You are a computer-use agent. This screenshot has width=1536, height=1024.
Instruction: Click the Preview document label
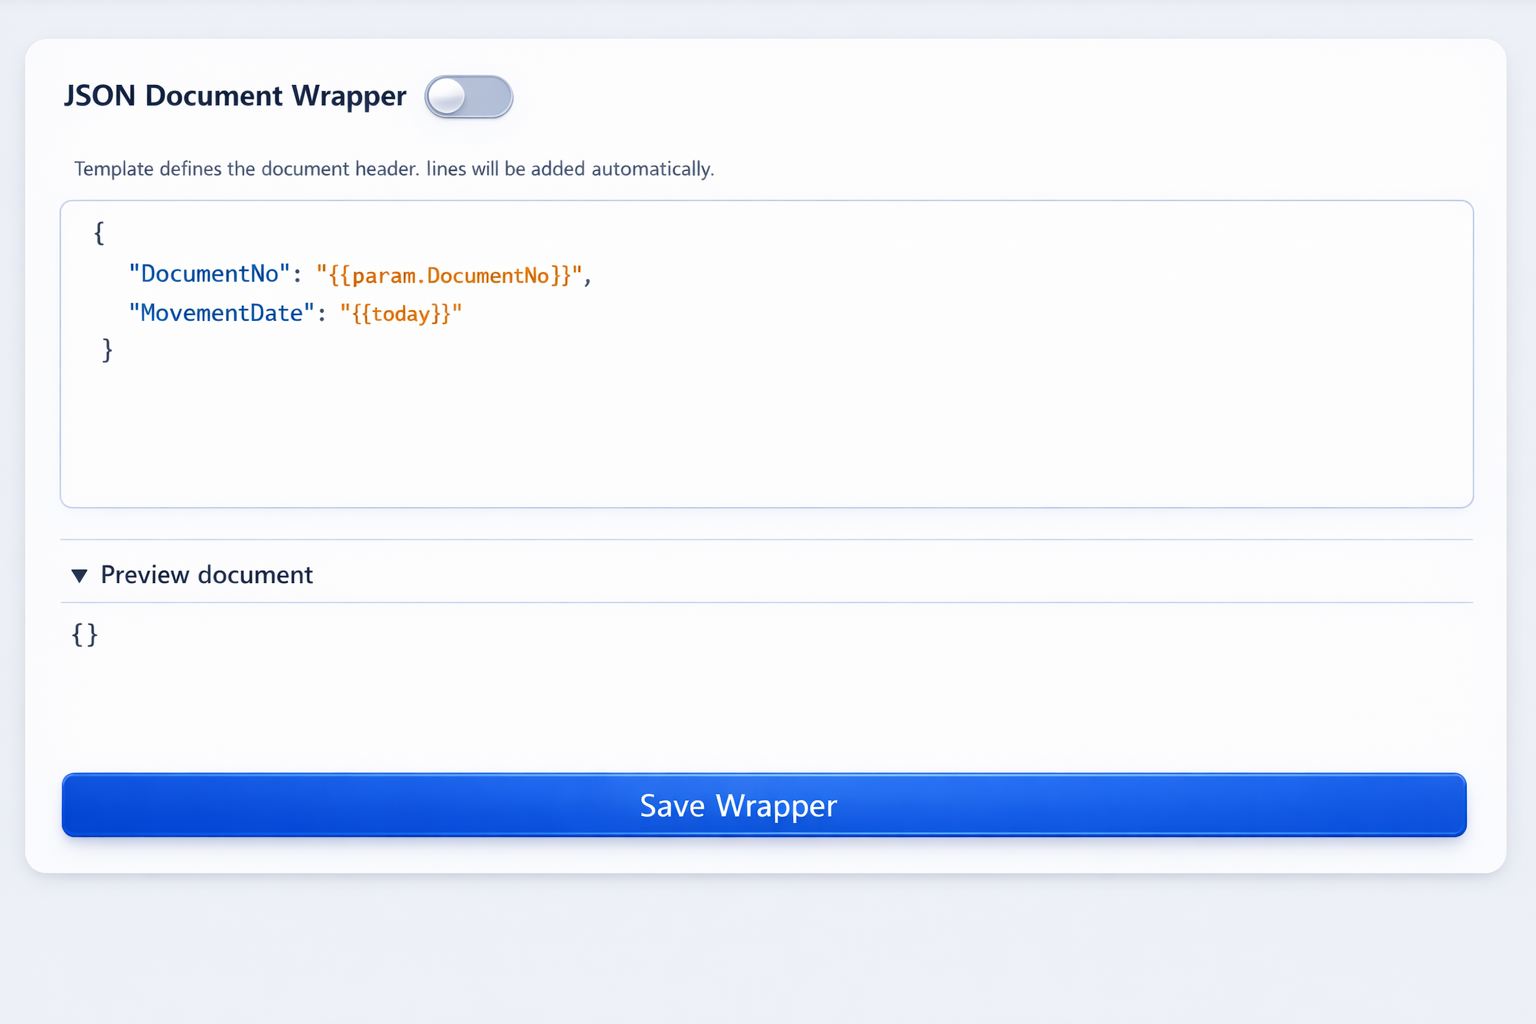click(x=206, y=575)
